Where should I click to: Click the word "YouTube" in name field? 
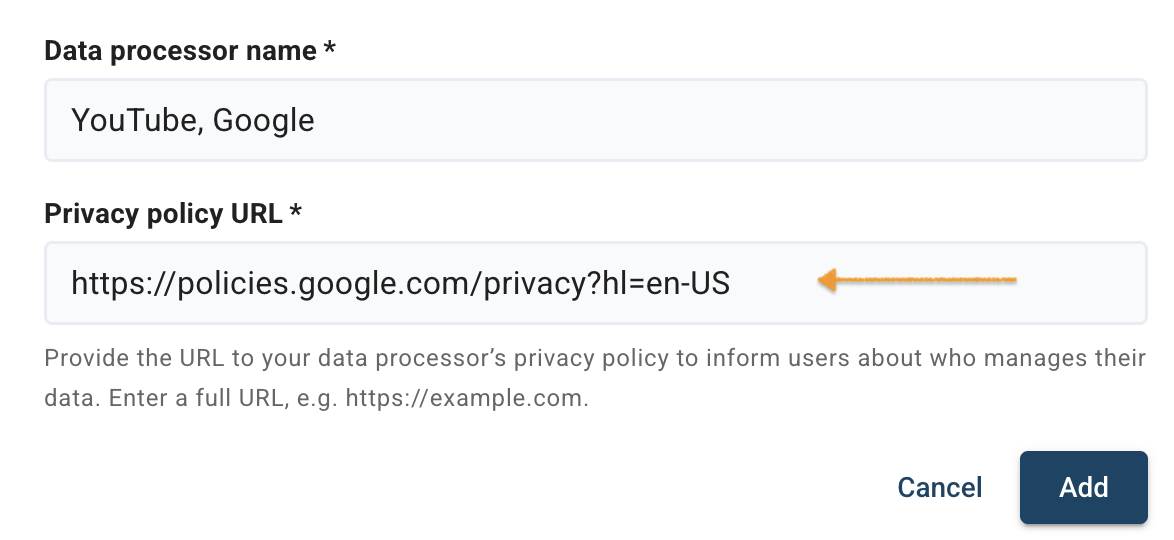point(134,121)
